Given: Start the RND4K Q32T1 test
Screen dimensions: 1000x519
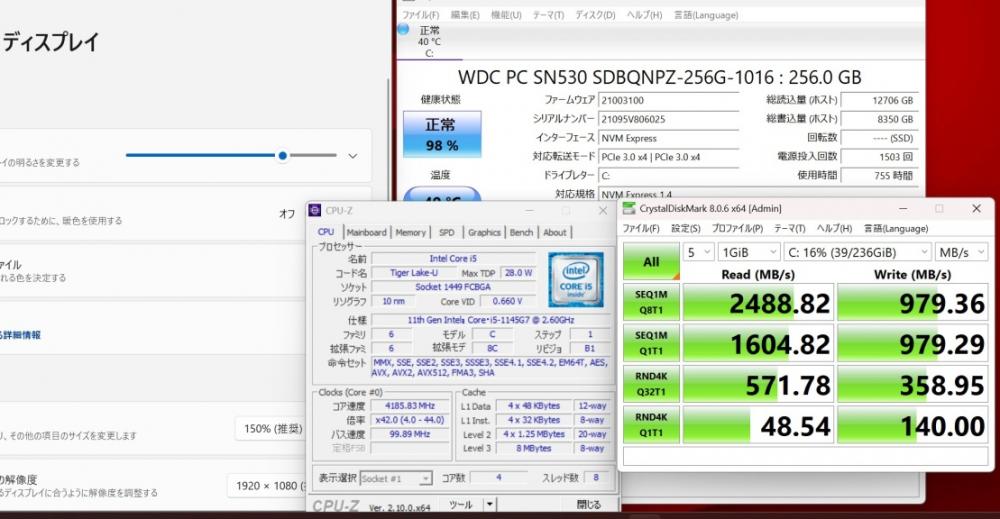Looking at the screenshot, I should tap(651, 384).
